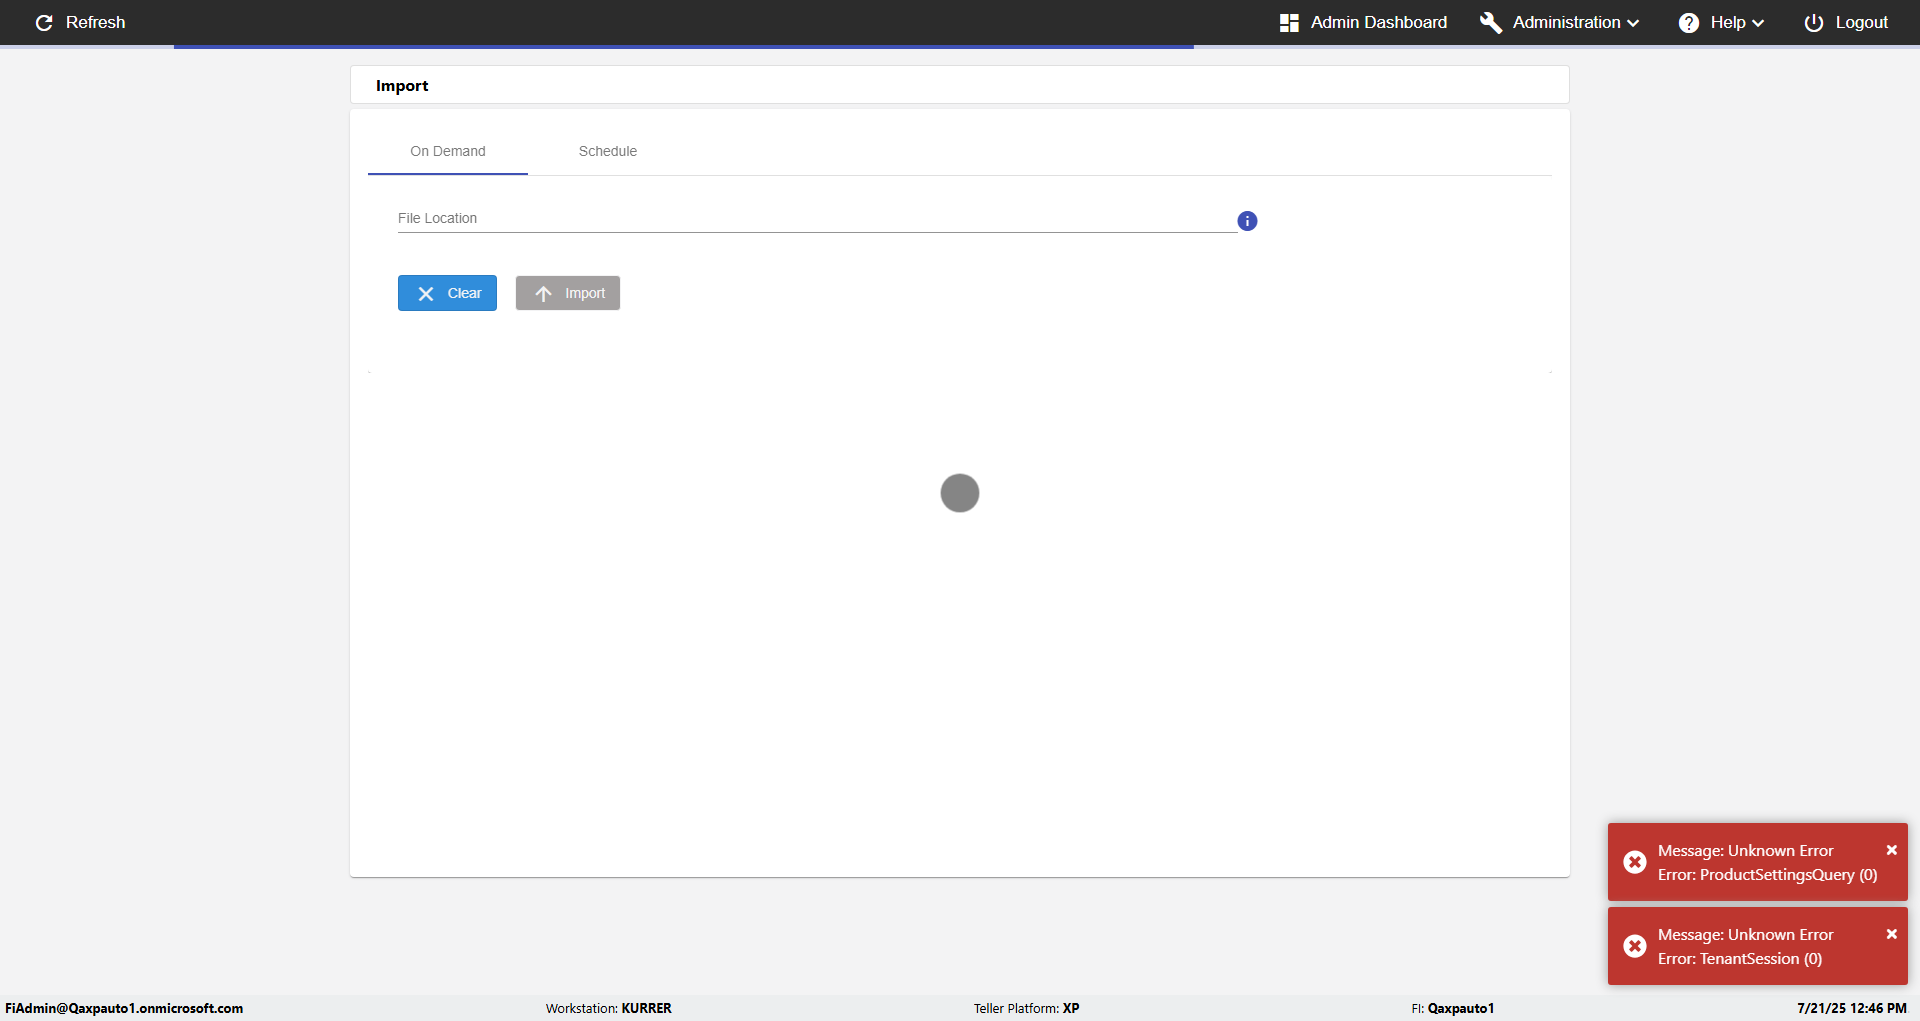
Task: Click the Administration wrench icon
Action: click(1490, 22)
